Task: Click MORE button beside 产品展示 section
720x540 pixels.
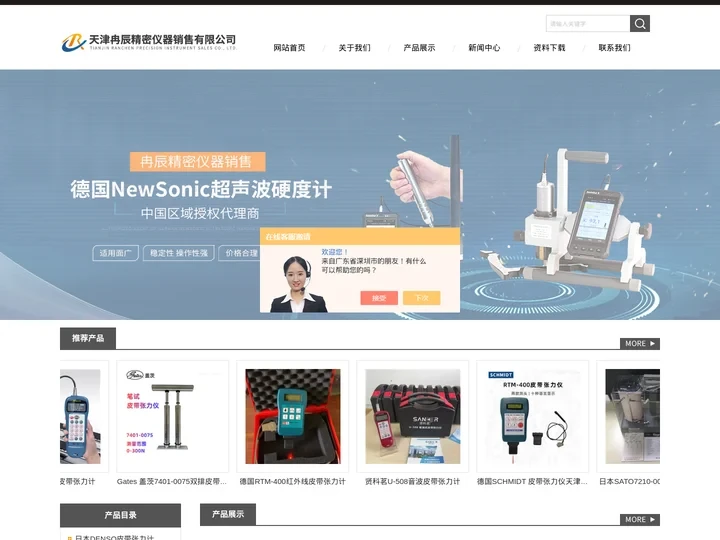Action: click(640, 519)
